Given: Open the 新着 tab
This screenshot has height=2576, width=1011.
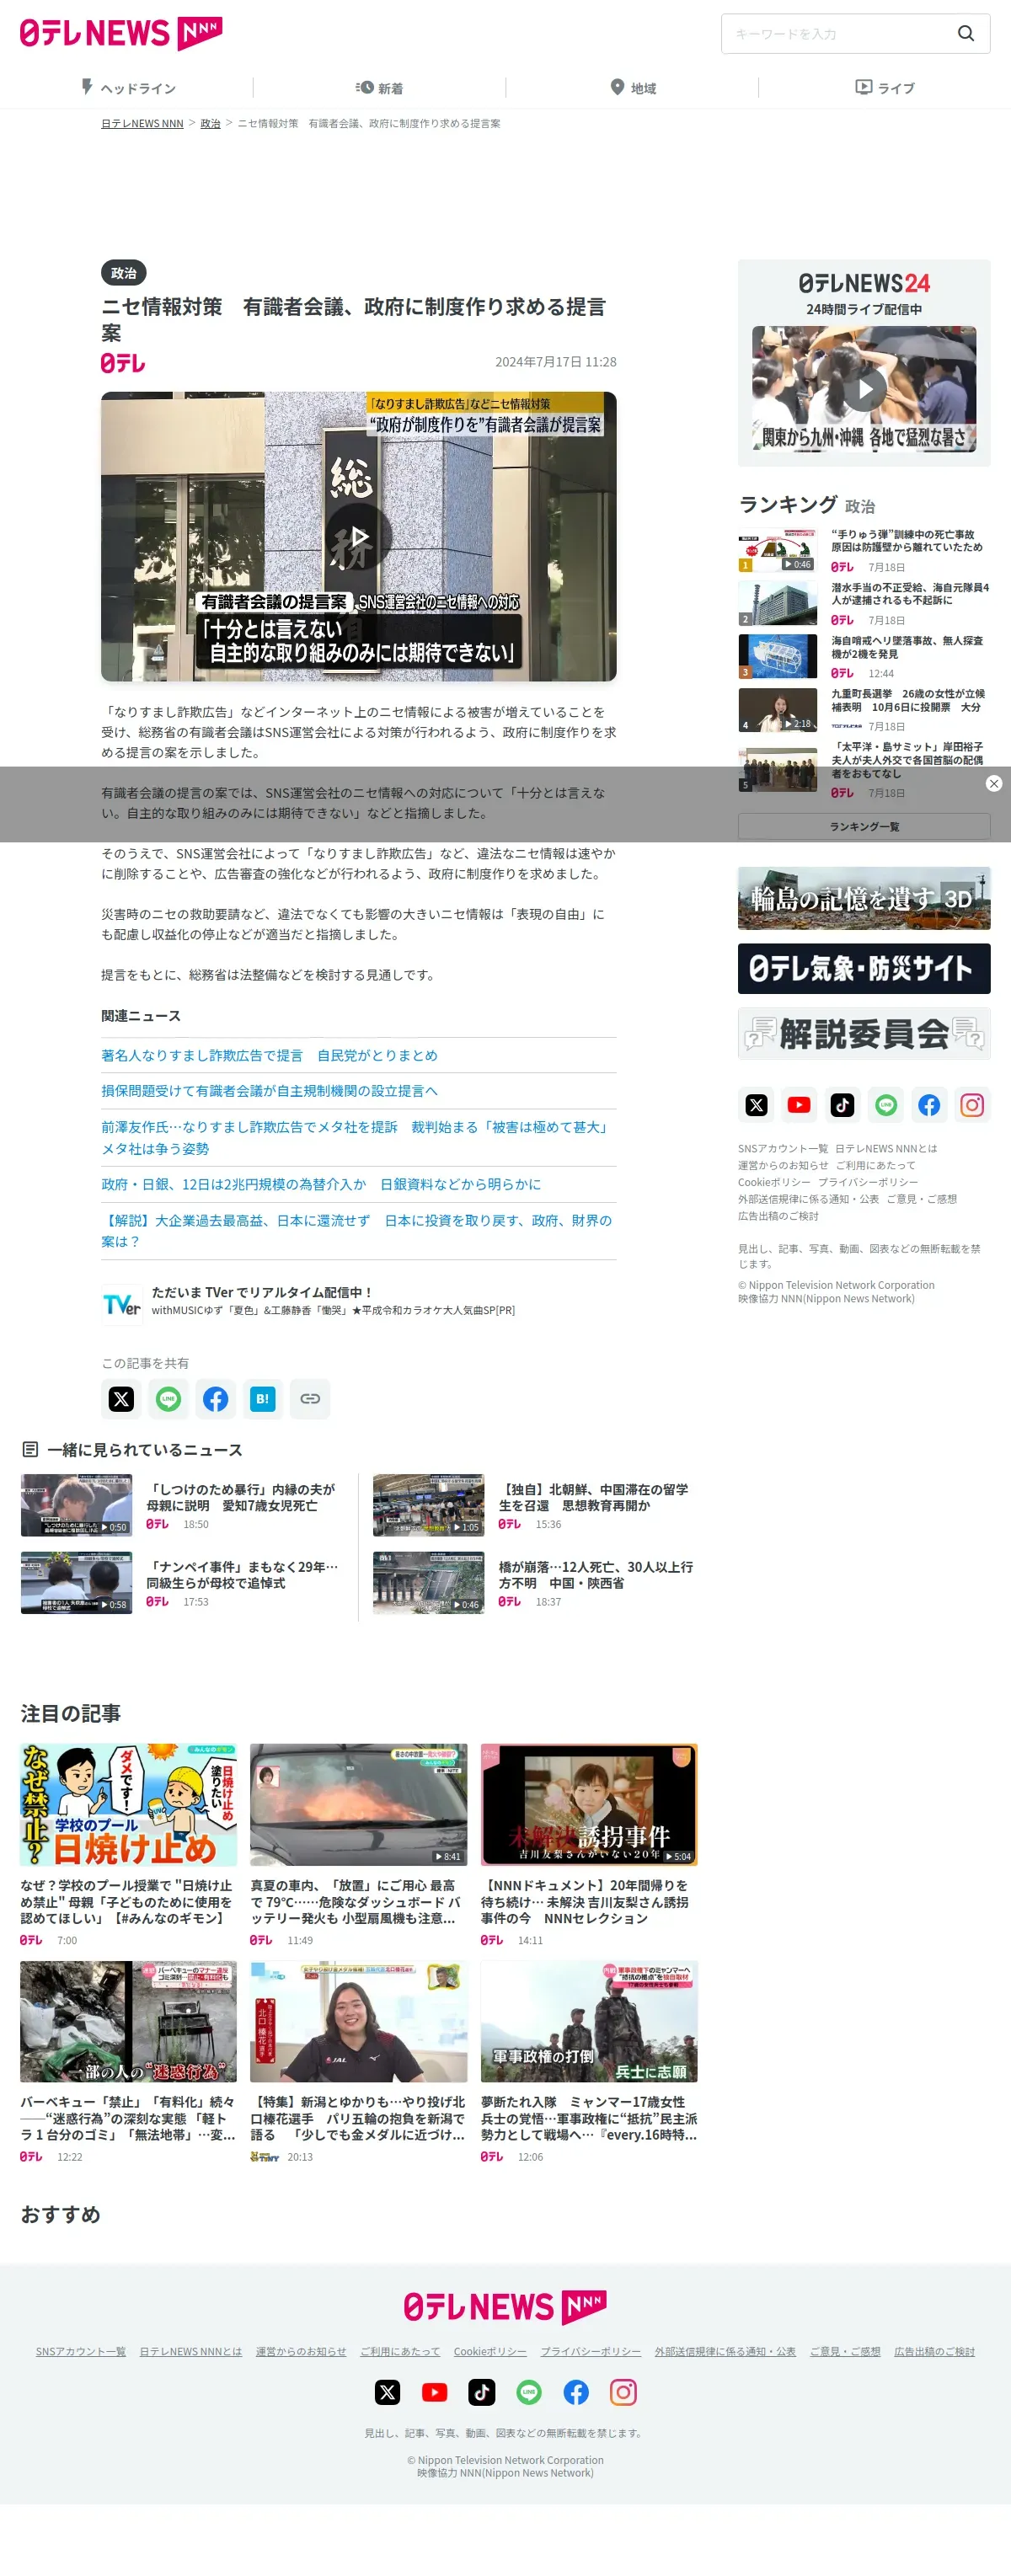Looking at the screenshot, I should (x=379, y=88).
